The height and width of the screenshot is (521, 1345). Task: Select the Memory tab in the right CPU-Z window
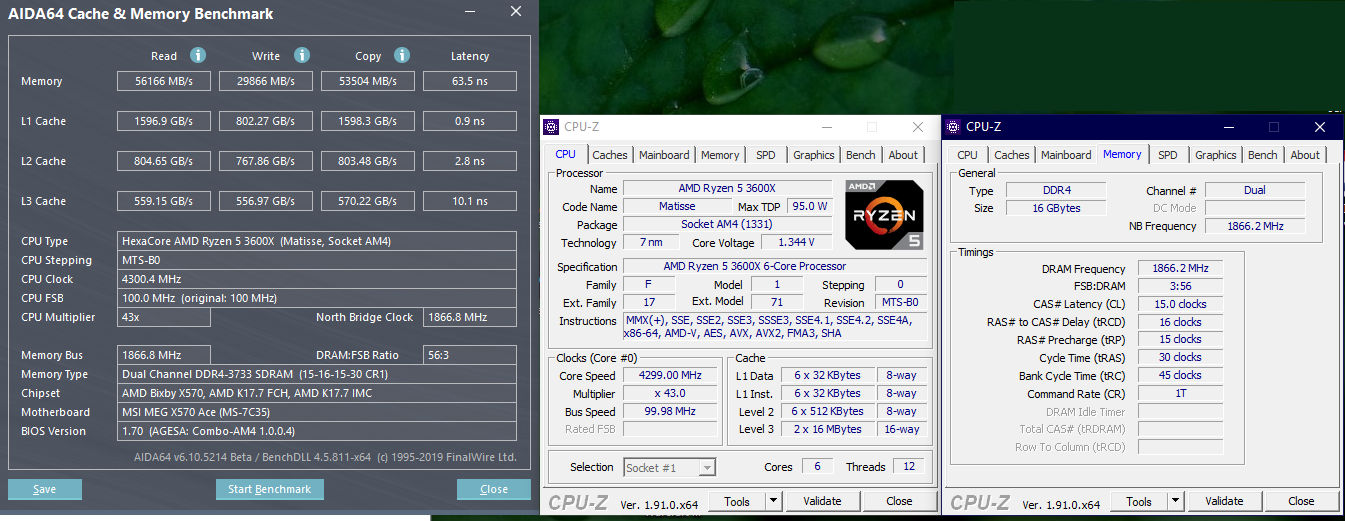point(1122,155)
